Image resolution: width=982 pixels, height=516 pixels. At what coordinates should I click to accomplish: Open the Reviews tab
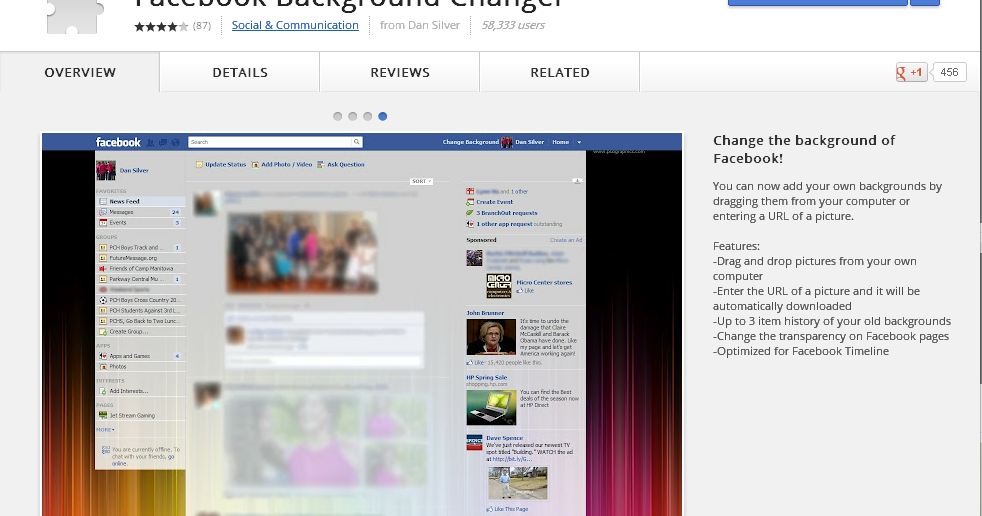tap(400, 72)
